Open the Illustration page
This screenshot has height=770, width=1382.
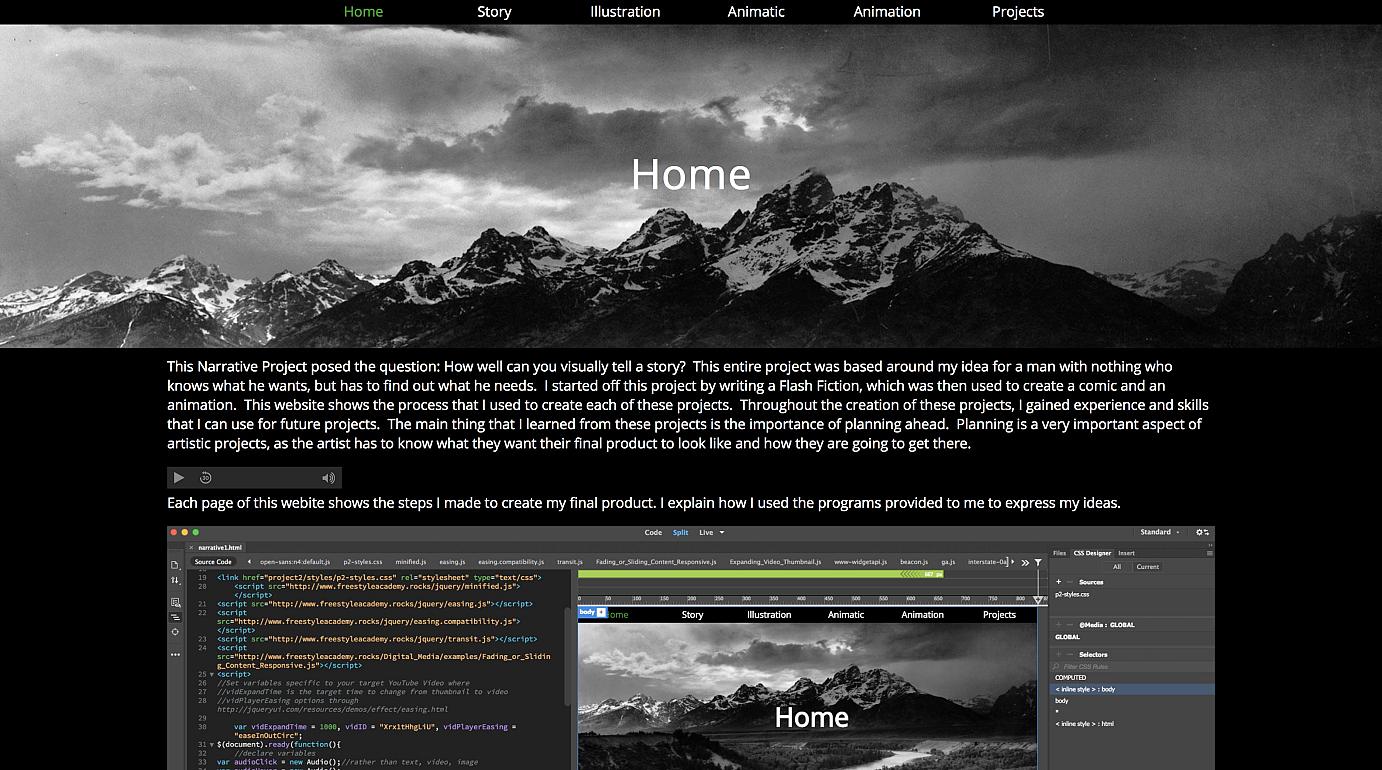[625, 12]
